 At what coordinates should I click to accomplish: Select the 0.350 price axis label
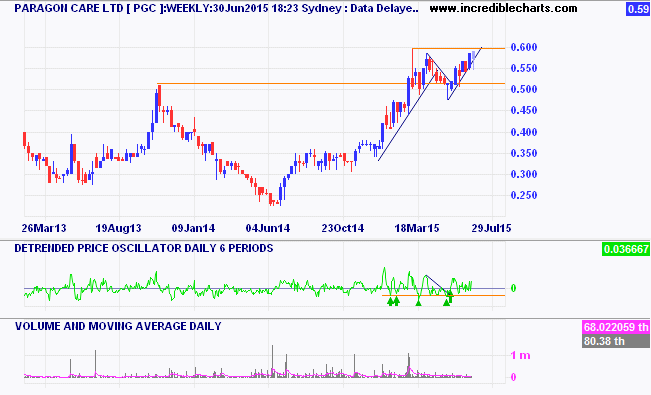pos(524,153)
